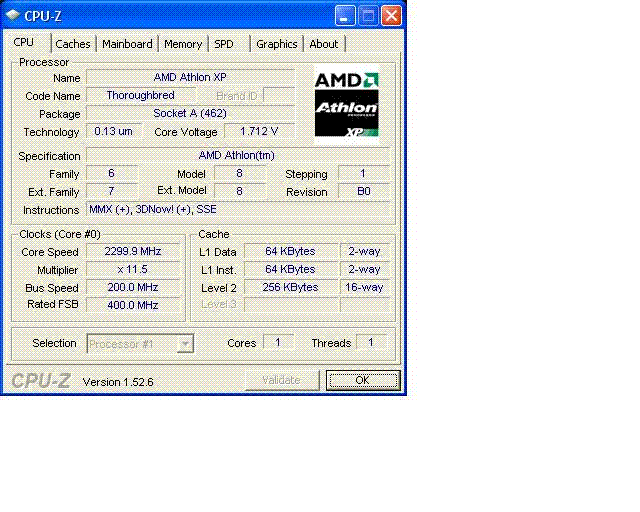Screen dimensions: 640x512
Task: Click the L1 Data 64 KBytes value
Action: pyautogui.click(x=291, y=252)
